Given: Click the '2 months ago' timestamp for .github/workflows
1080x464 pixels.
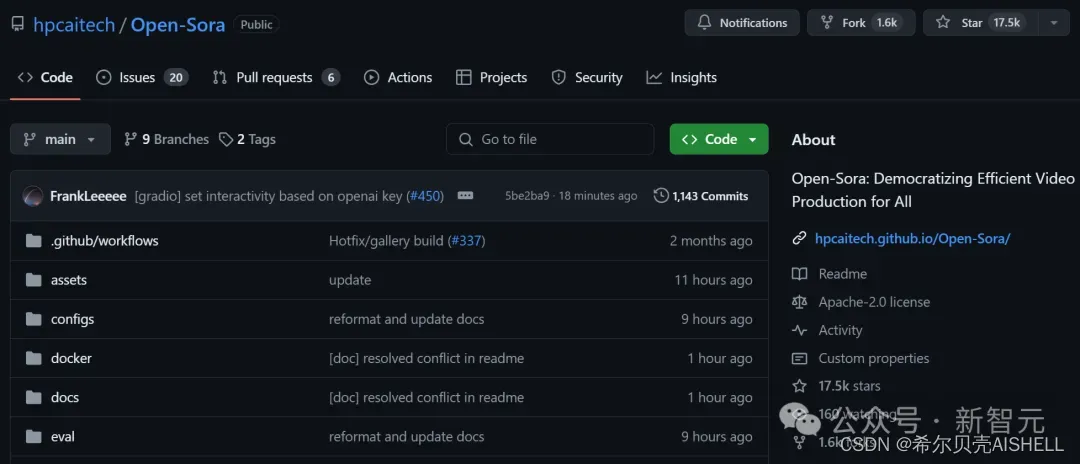Looking at the screenshot, I should (711, 241).
